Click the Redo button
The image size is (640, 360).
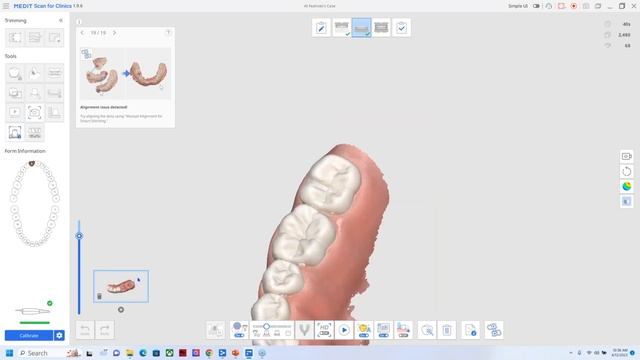104,330
